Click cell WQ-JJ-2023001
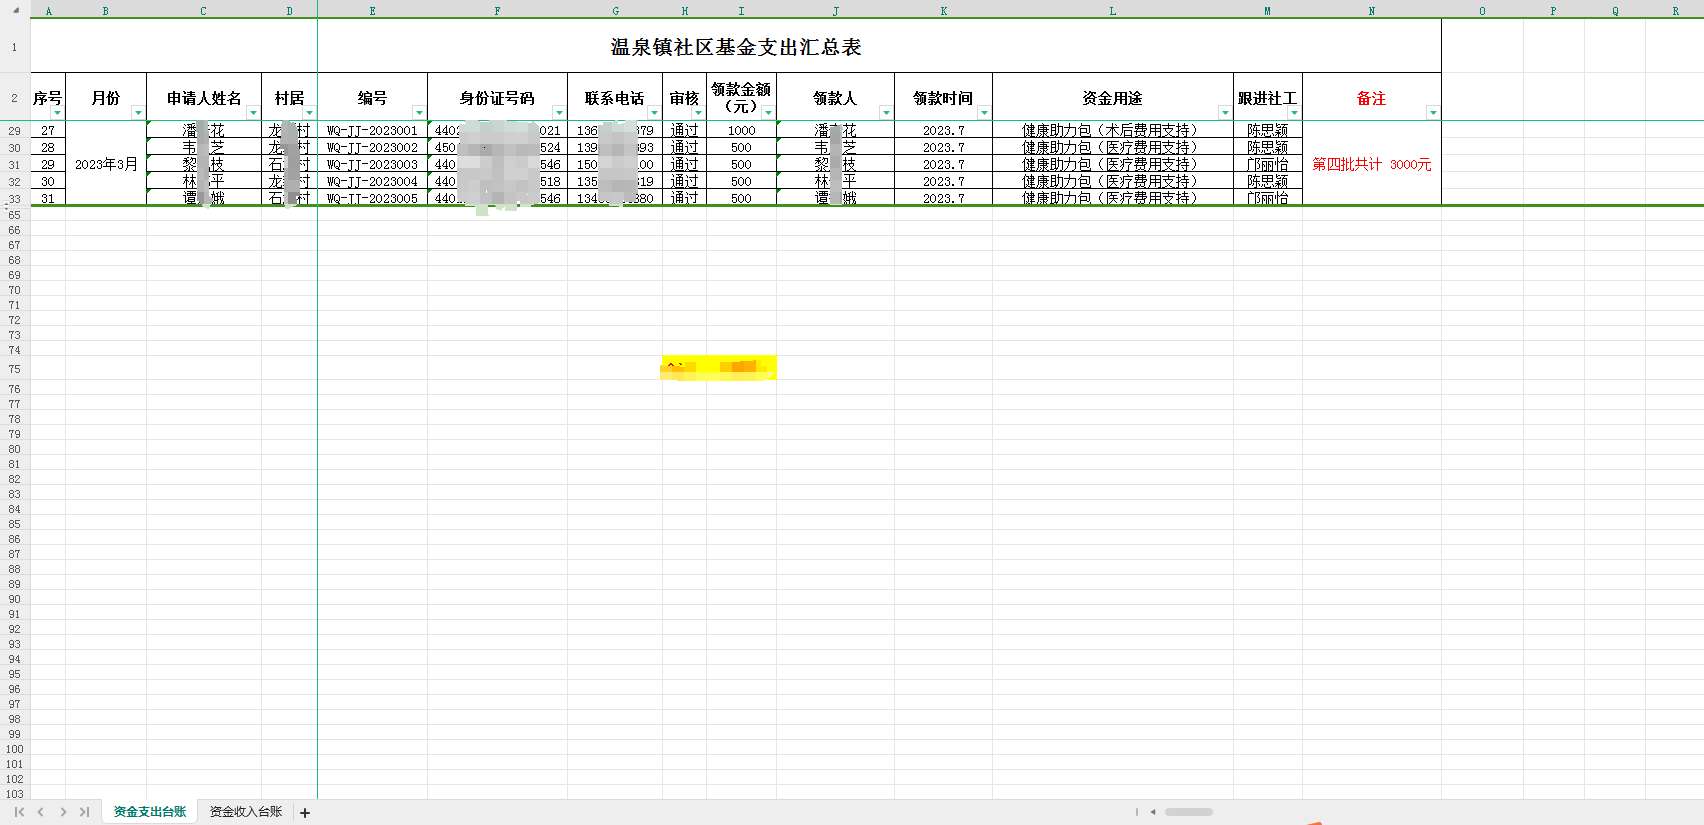 pos(372,131)
